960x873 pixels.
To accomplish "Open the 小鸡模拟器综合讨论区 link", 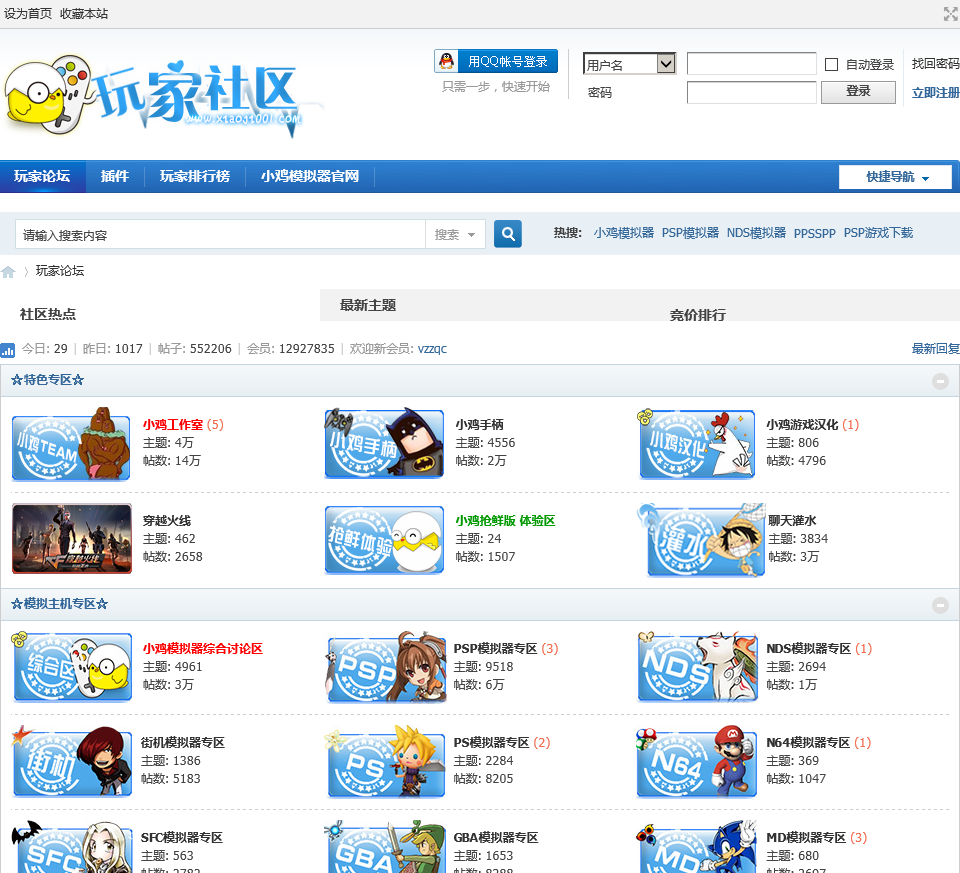I will pos(203,649).
